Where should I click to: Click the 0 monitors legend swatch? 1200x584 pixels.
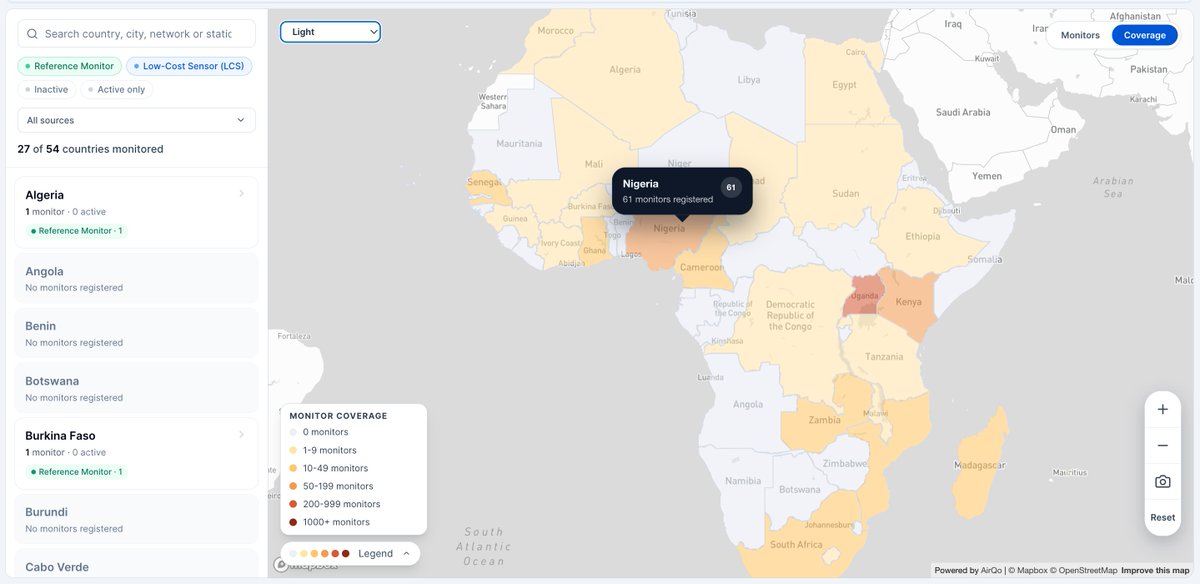(x=293, y=432)
